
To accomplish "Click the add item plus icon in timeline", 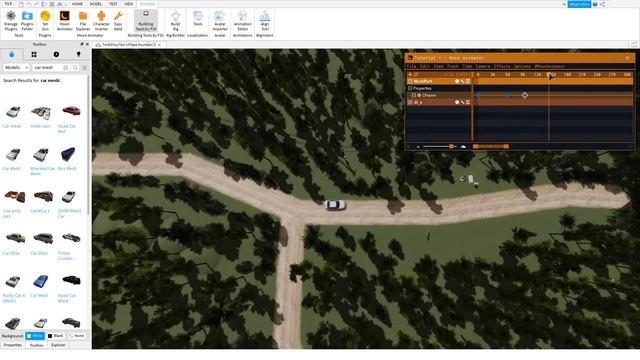I will [410, 74].
